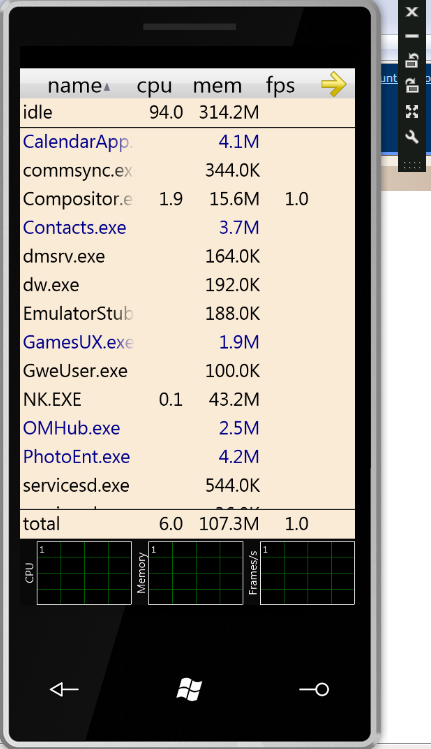This screenshot has height=749, width=431.
Task: Click the 15.6M Compositor memory value
Action: pyautogui.click(x=235, y=199)
